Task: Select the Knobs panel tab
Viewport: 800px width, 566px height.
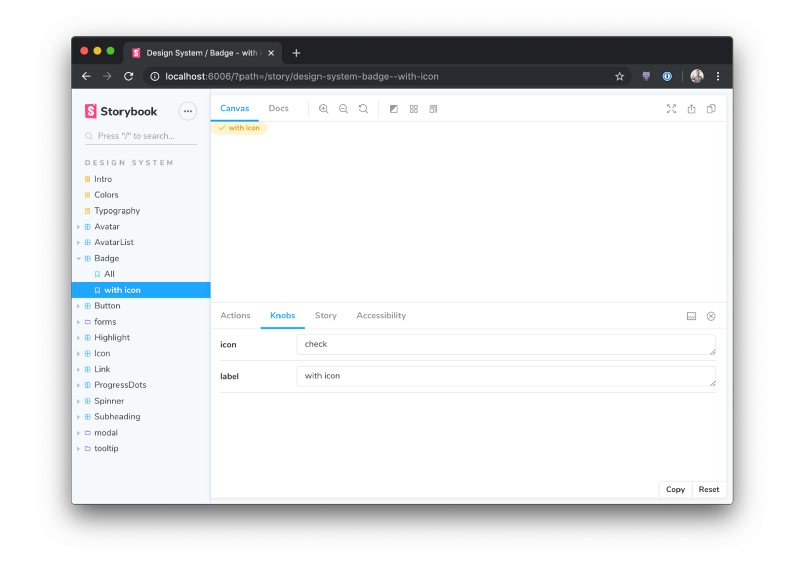Action: coord(283,315)
